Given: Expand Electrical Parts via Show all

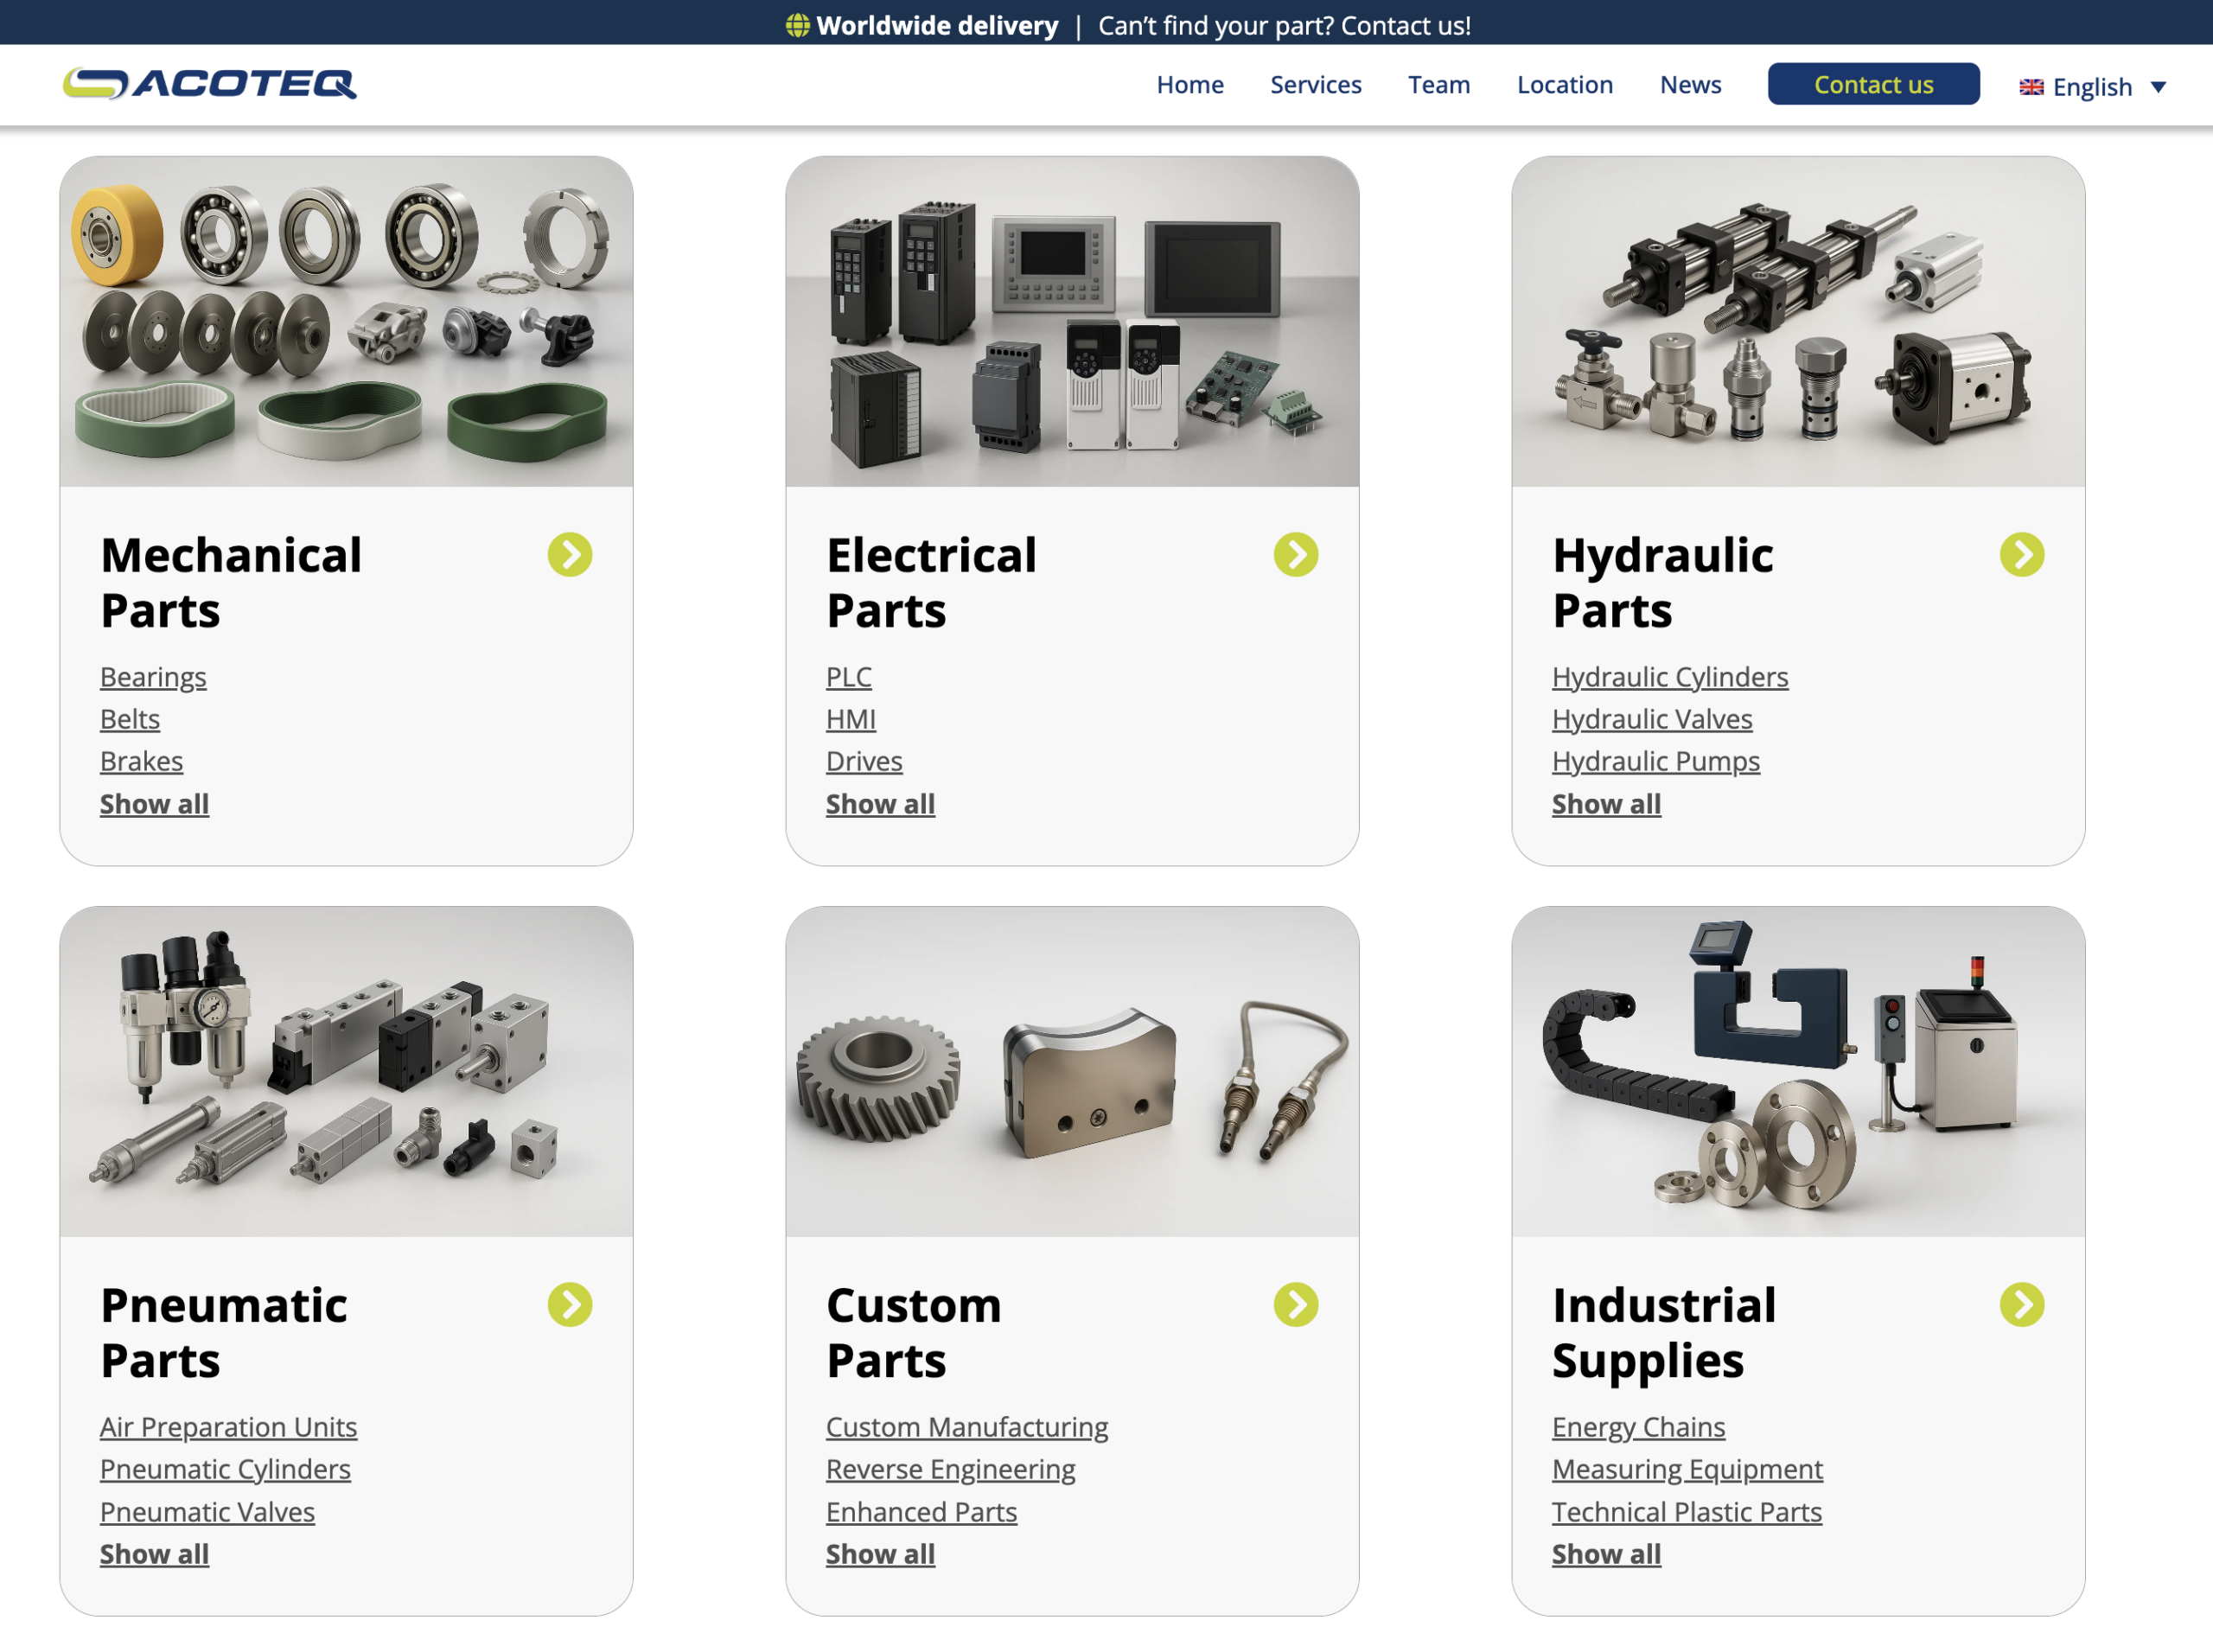Looking at the screenshot, I should pos(880,804).
